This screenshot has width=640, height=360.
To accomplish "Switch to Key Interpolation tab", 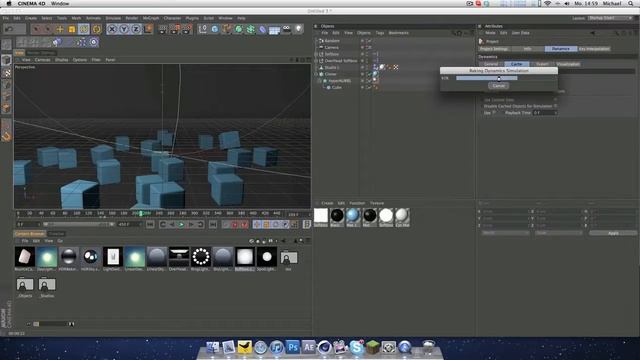I will 594,49.
